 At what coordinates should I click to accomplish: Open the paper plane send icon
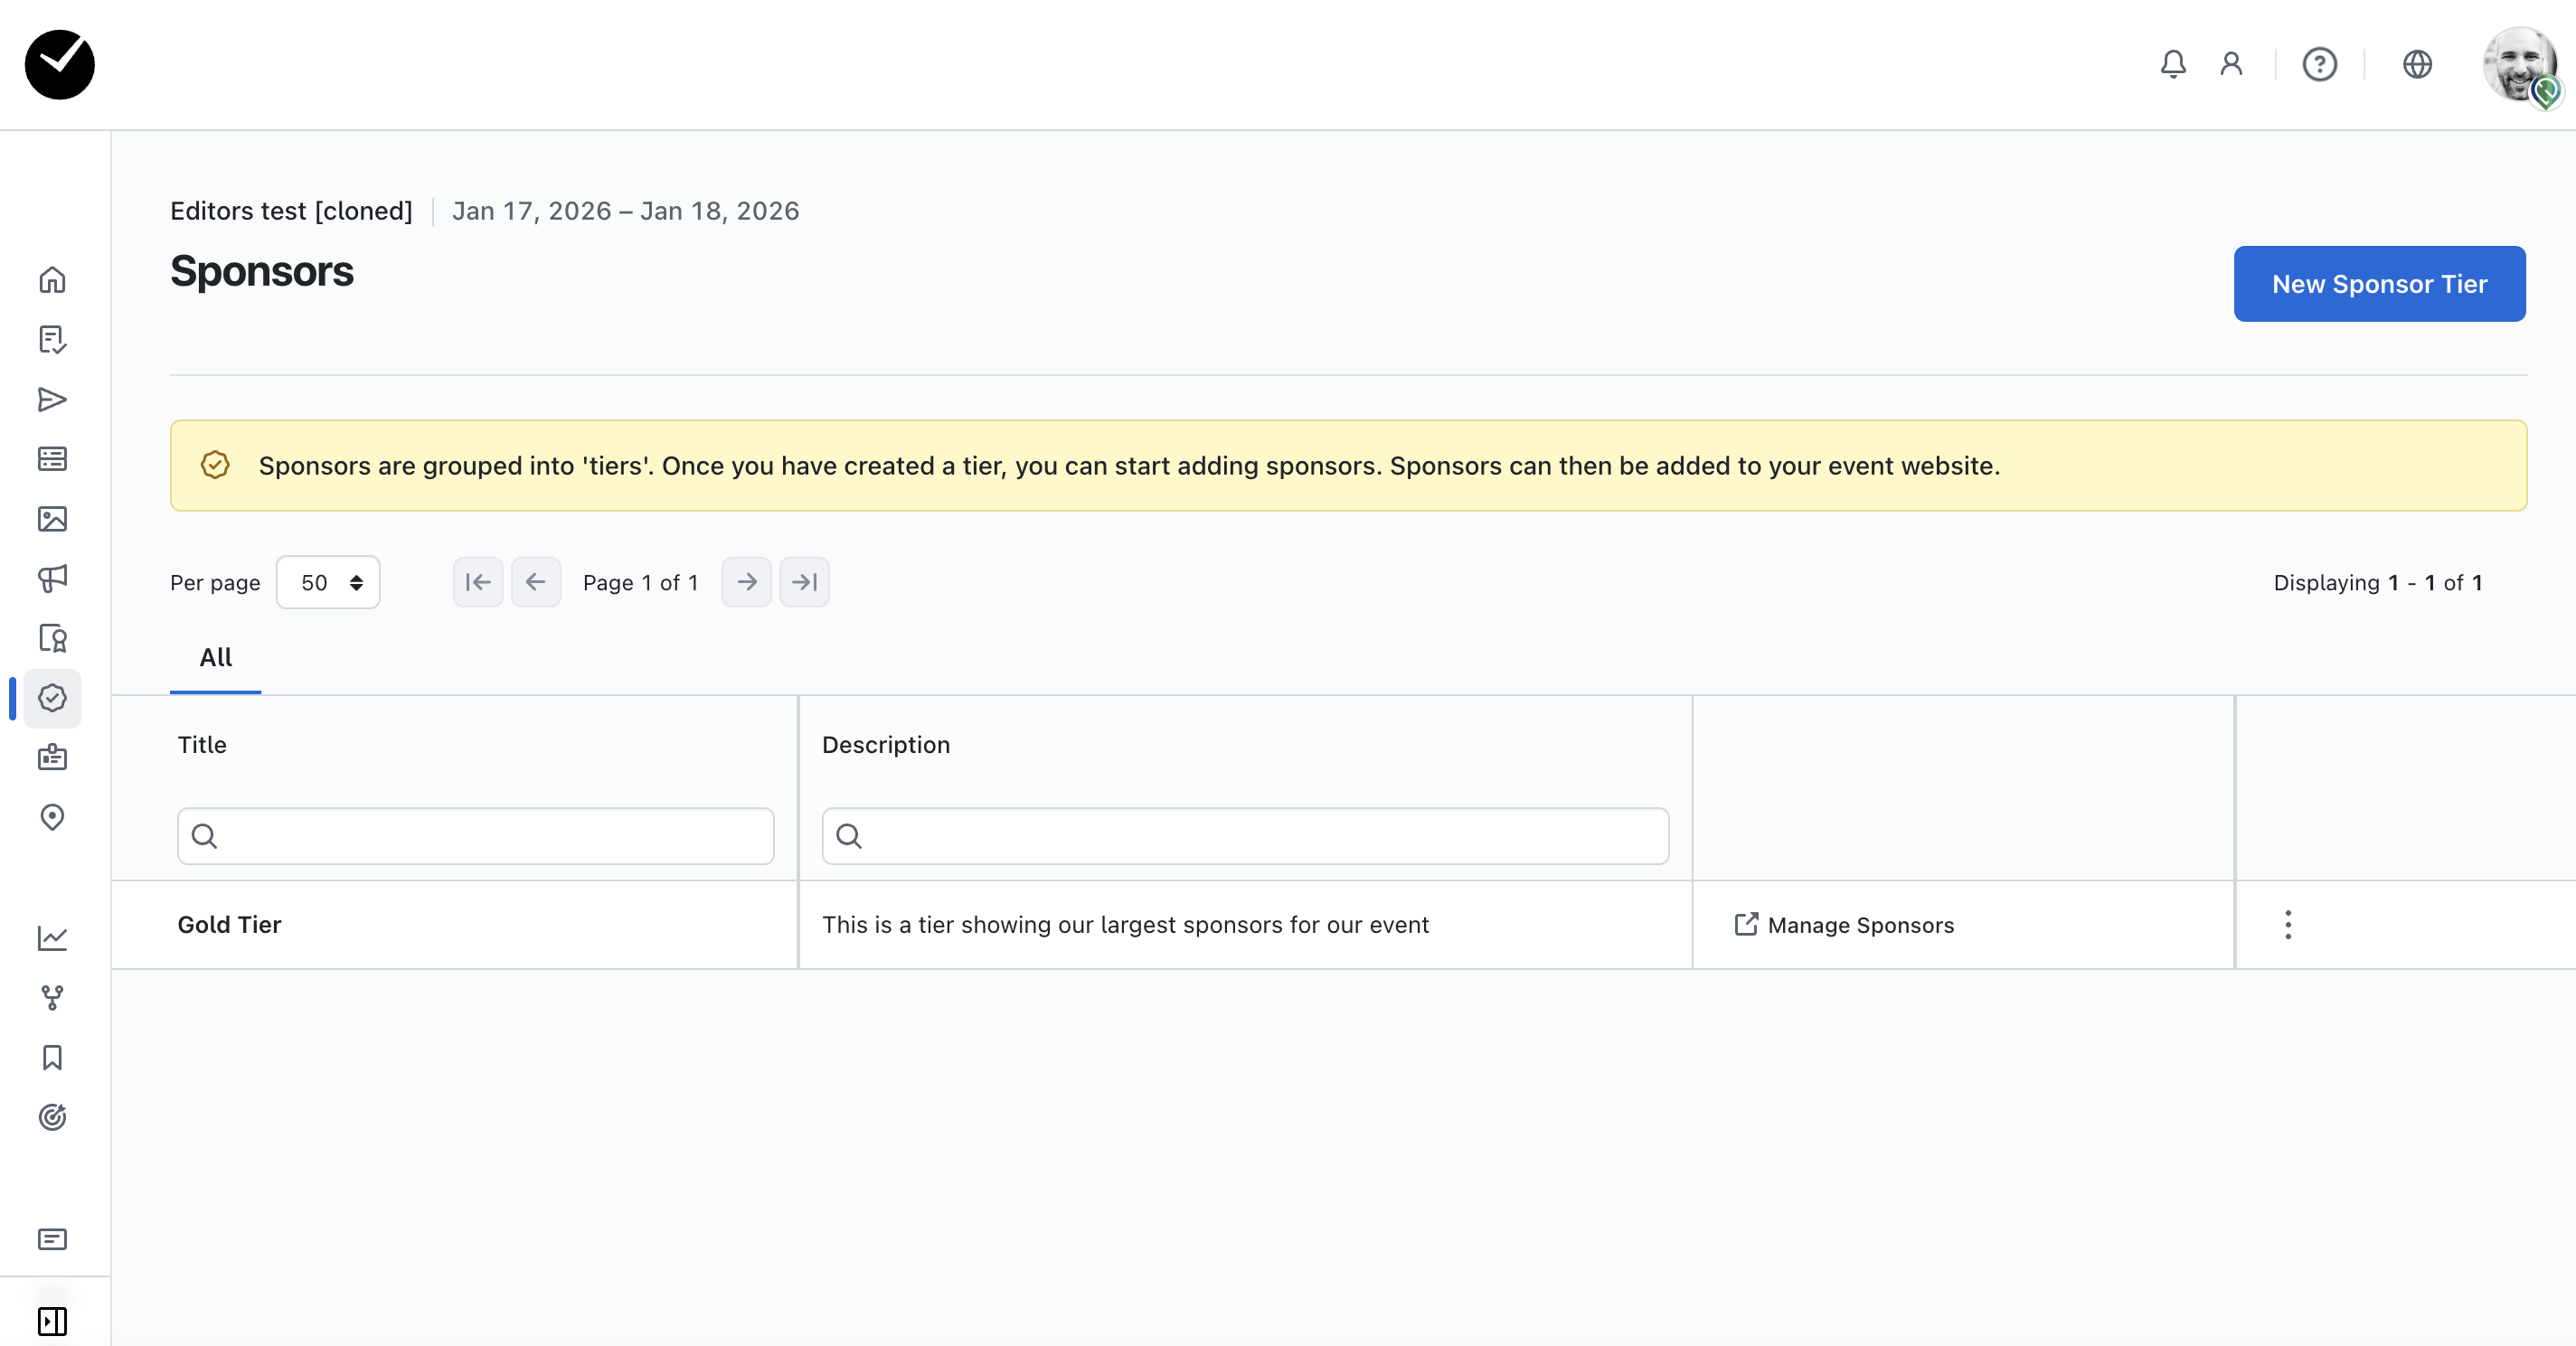(x=52, y=400)
